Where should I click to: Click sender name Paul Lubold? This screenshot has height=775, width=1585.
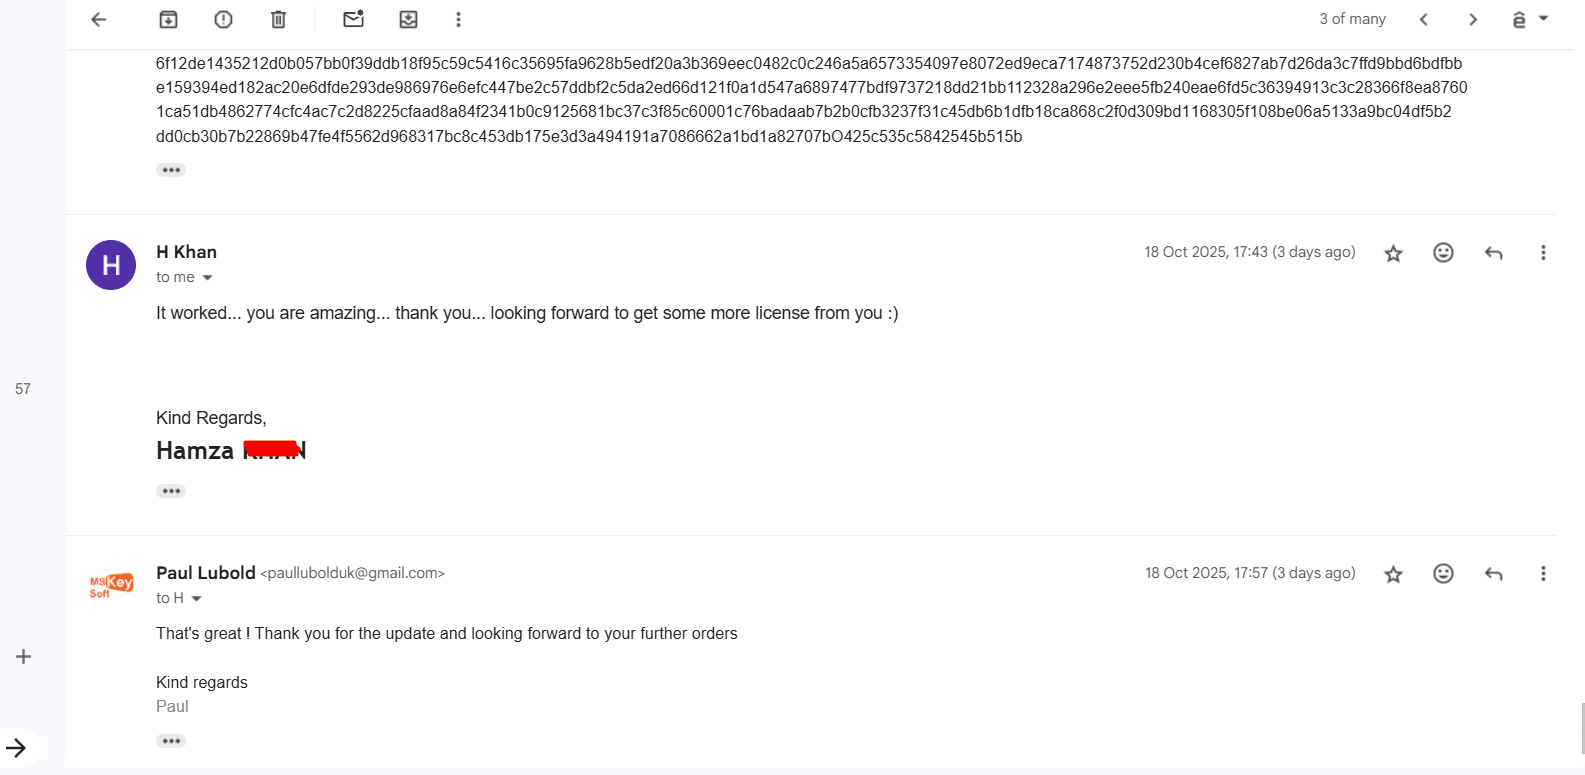pos(206,573)
